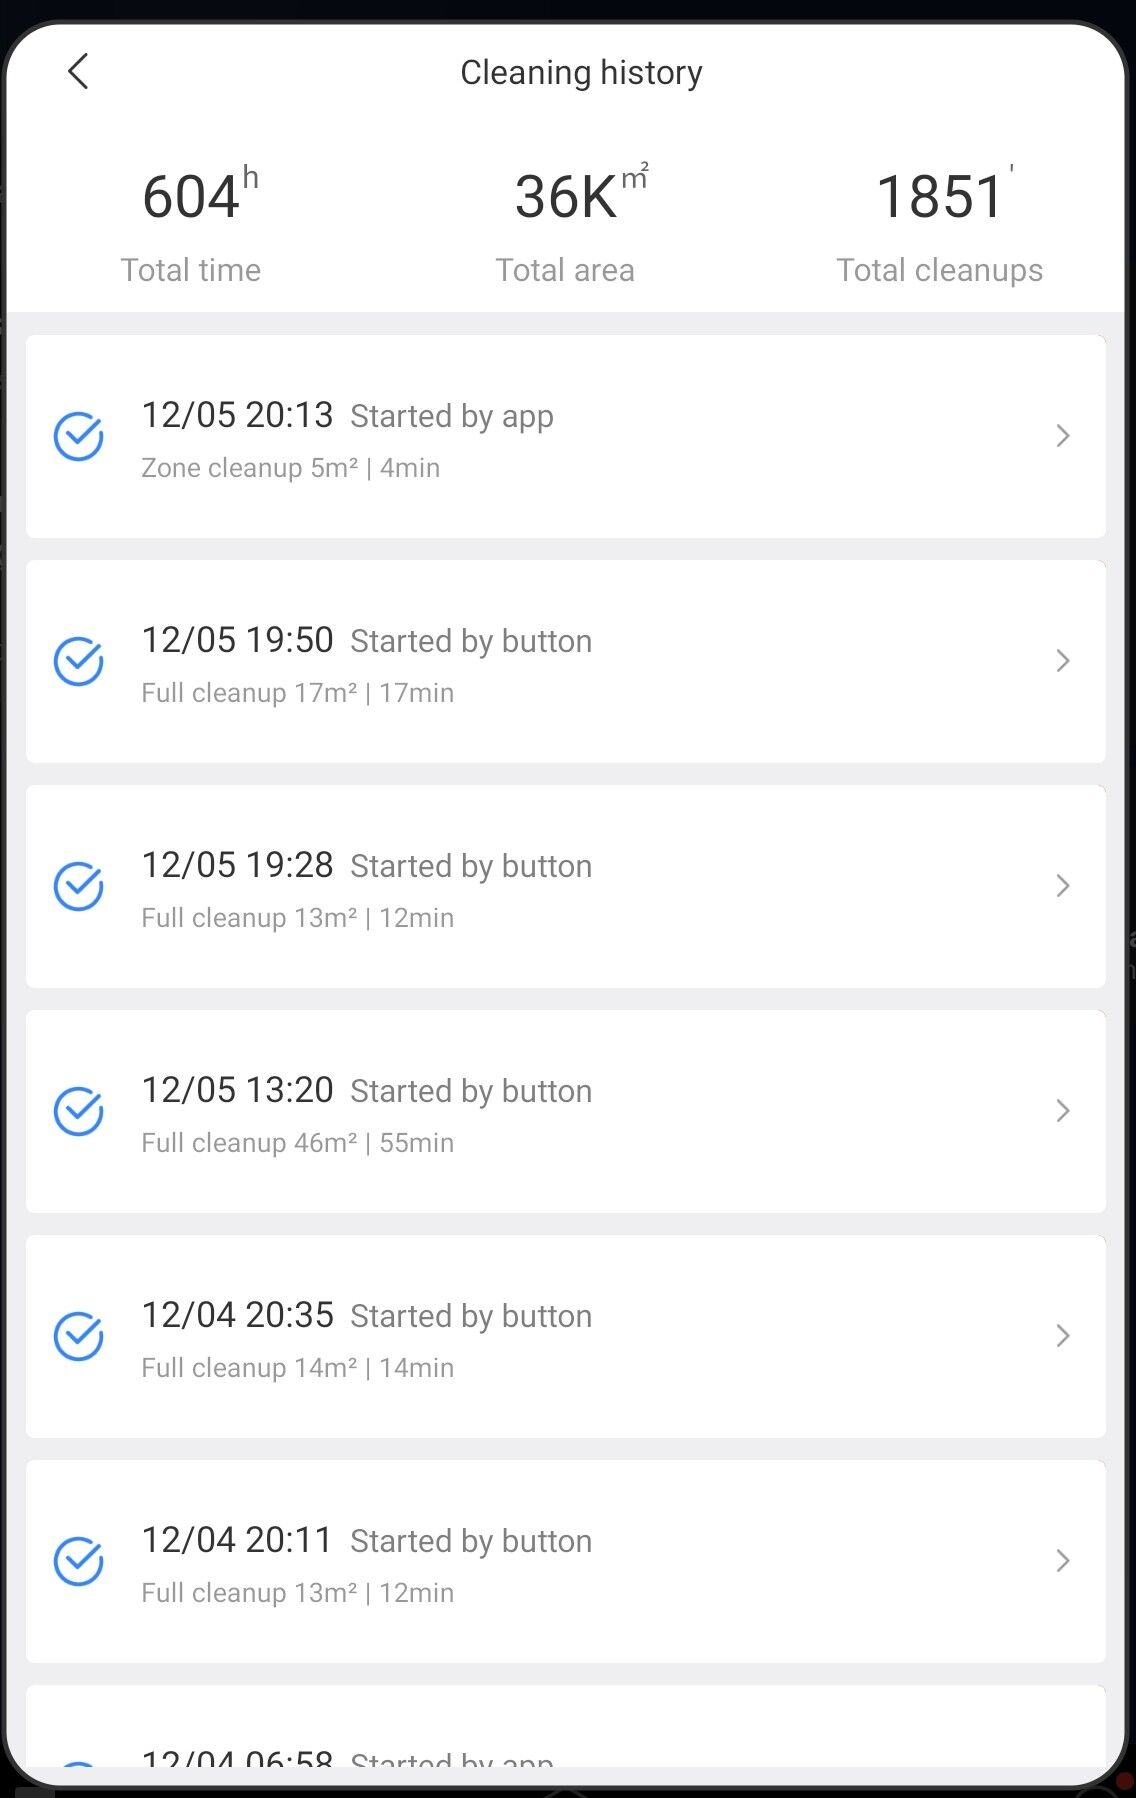Click checkmark icon for 12/04 20:11 cleanup

tap(78, 1561)
